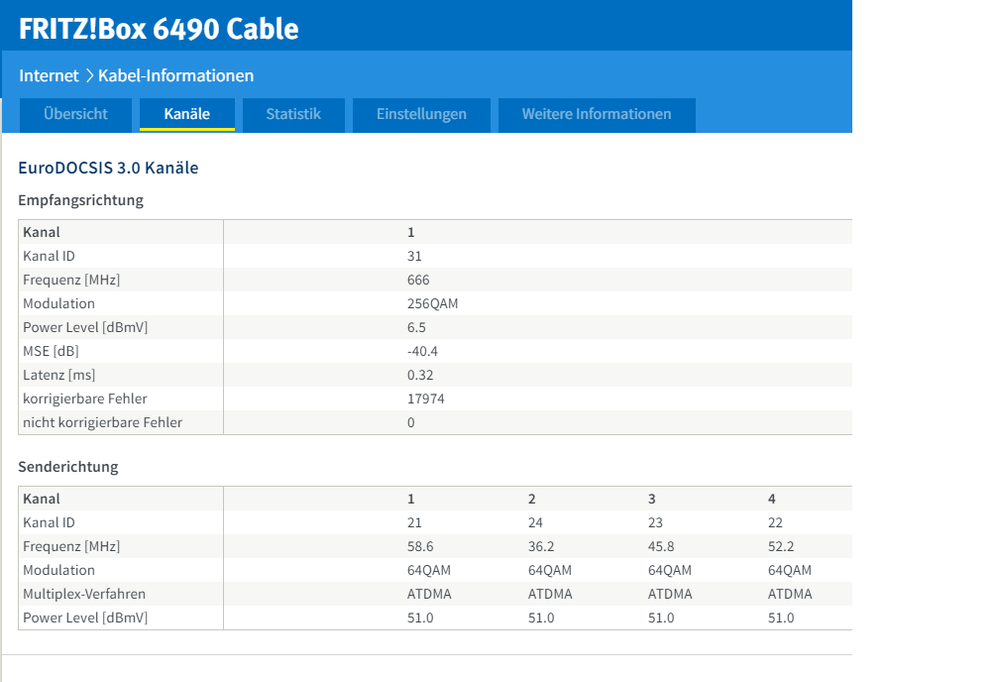
Task: Click the MSE [dB] row label
Action: pos(51,351)
